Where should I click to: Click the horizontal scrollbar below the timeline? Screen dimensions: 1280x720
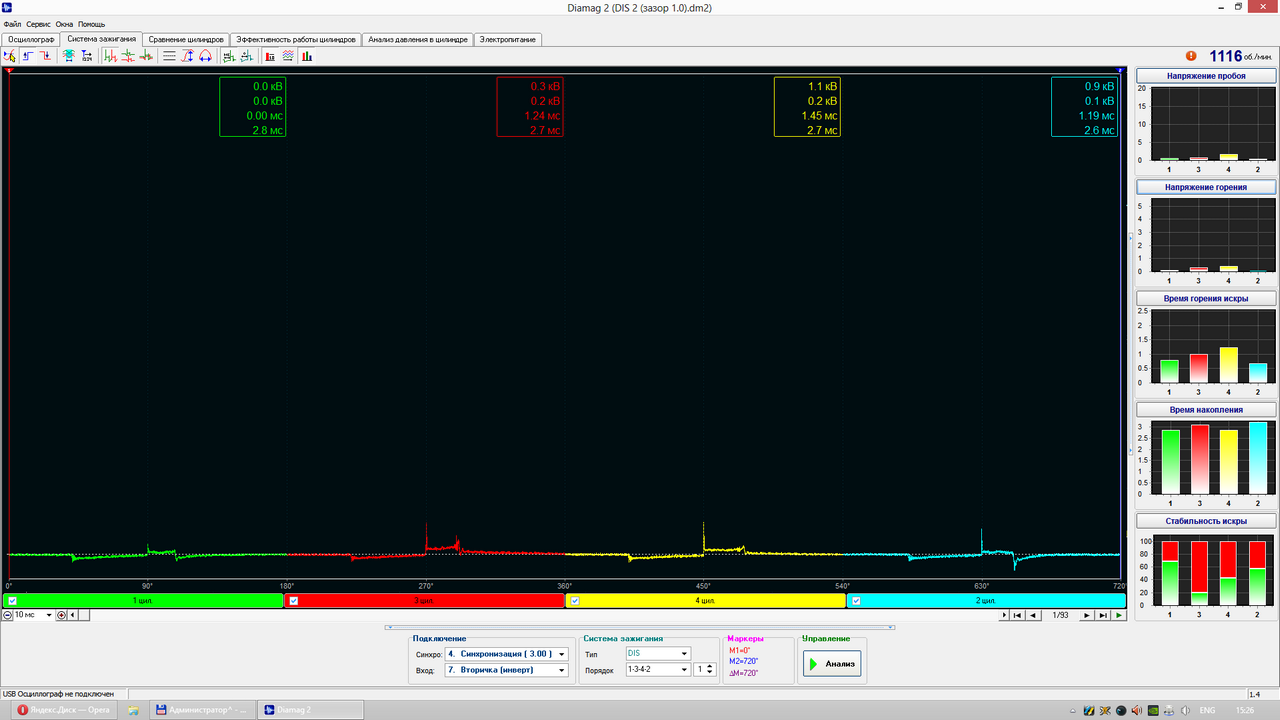pos(540,615)
